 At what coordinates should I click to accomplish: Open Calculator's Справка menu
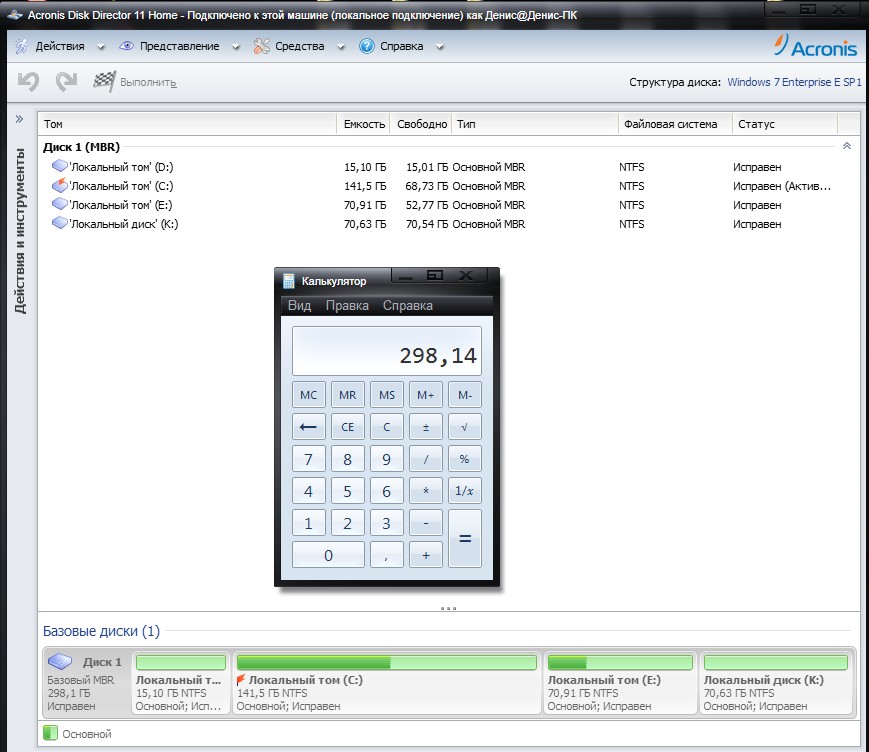point(407,305)
